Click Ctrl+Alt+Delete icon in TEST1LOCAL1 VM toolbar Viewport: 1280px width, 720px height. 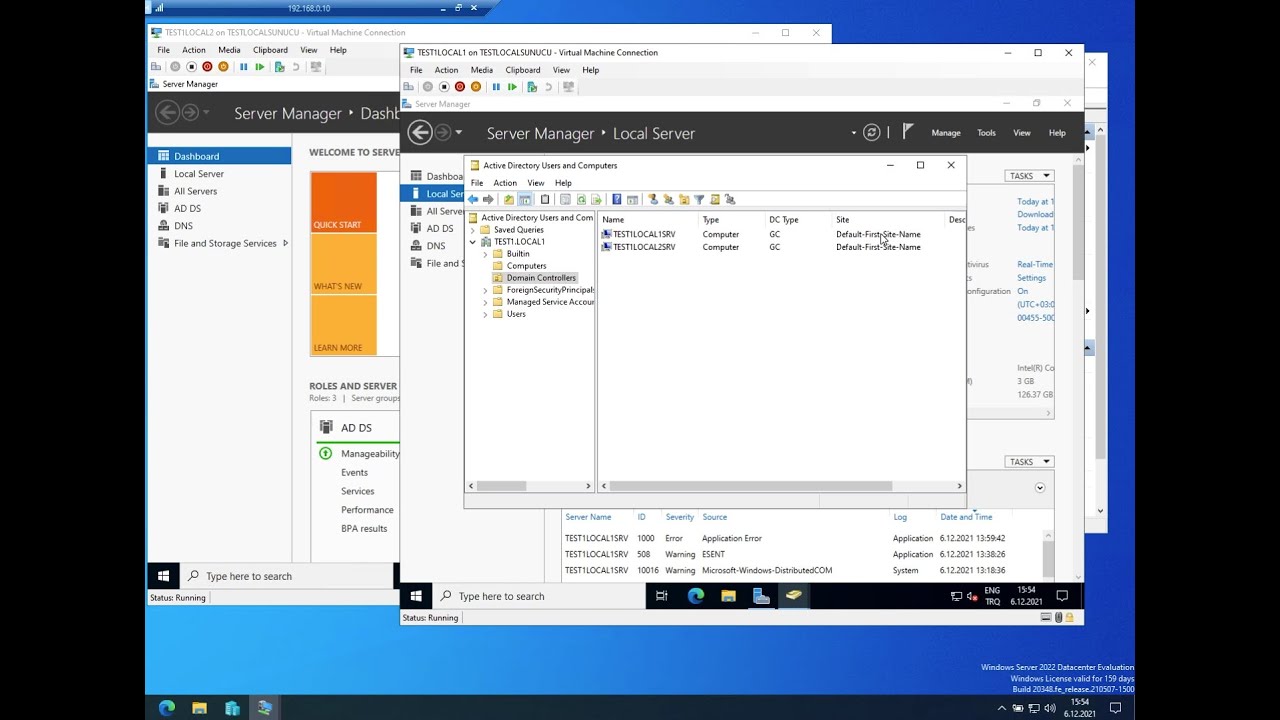coord(408,87)
